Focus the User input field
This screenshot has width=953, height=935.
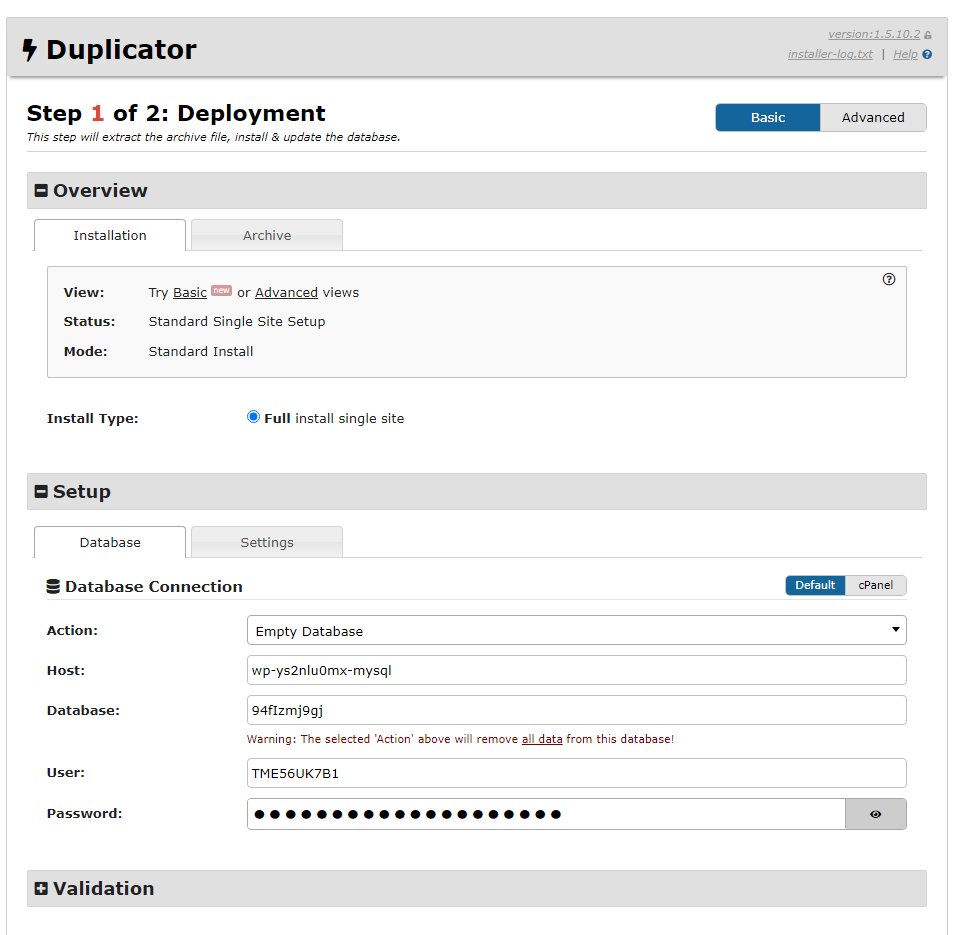coord(576,773)
